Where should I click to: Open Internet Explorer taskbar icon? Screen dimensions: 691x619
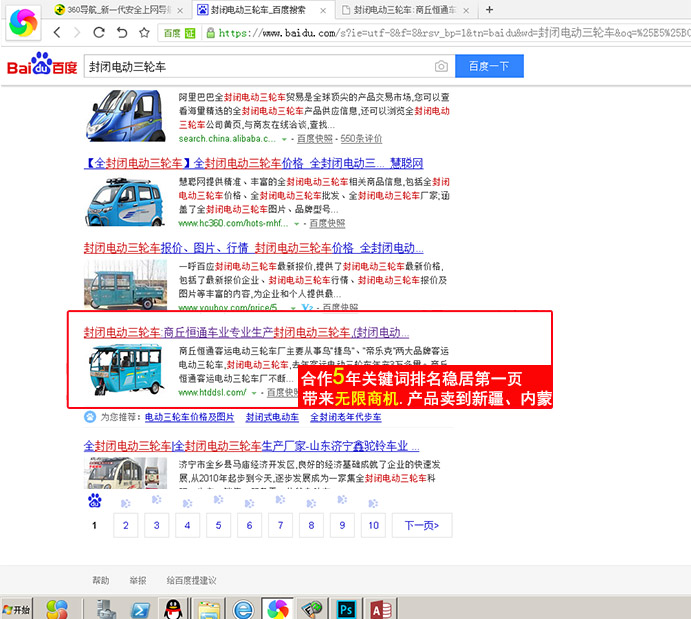pos(243,609)
